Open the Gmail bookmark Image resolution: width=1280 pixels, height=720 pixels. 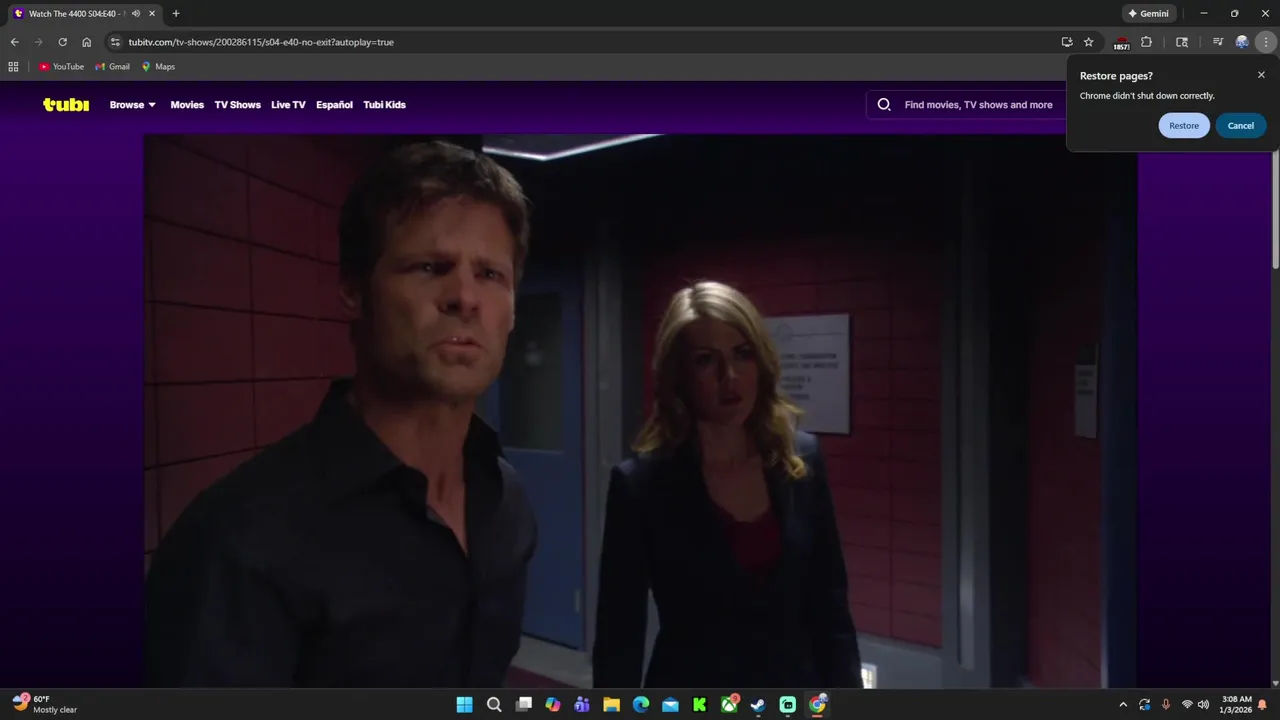(112, 67)
